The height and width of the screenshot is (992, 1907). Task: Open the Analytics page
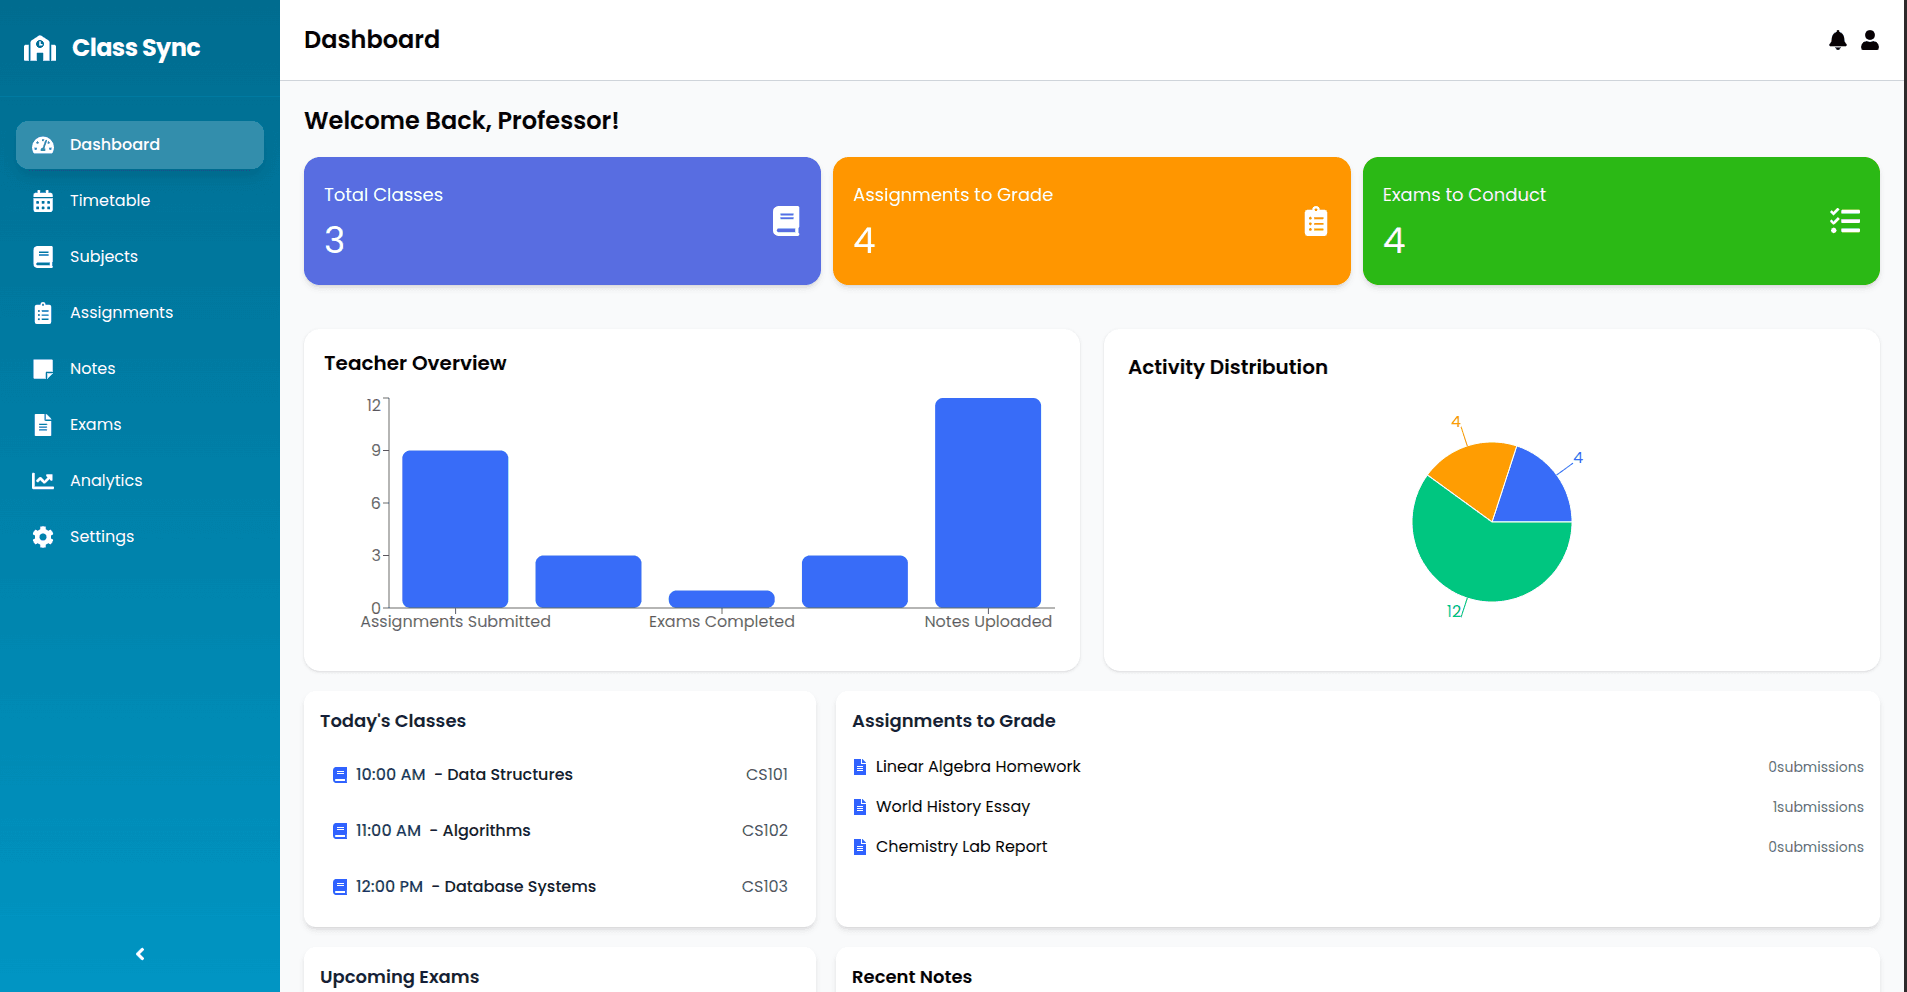click(105, 481)
